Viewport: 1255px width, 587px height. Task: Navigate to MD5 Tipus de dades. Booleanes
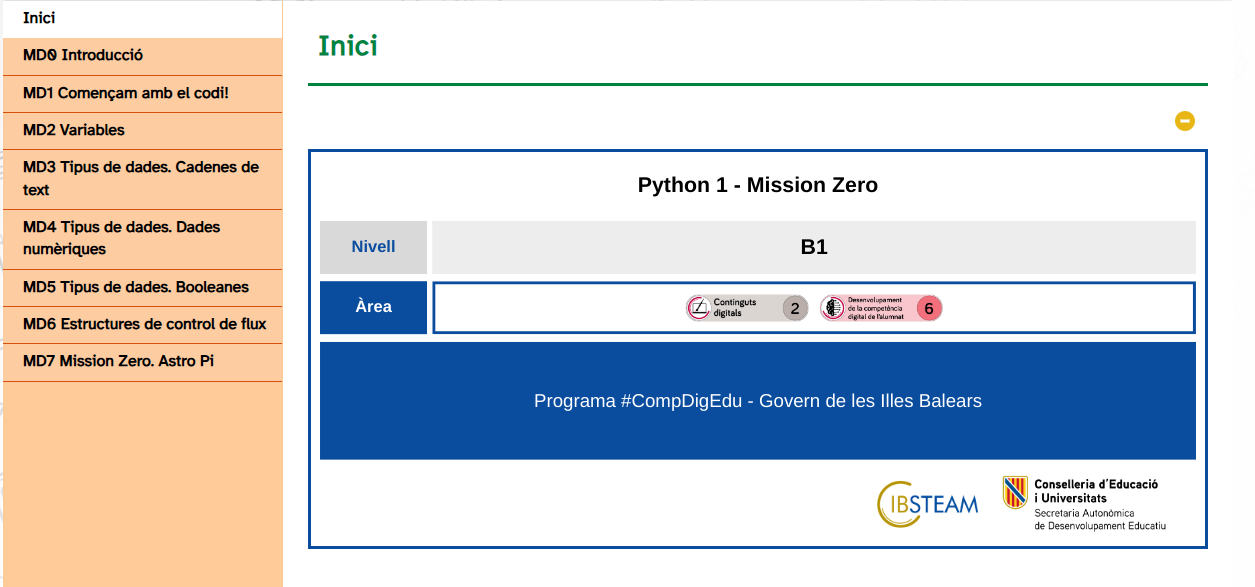(142, 288)
